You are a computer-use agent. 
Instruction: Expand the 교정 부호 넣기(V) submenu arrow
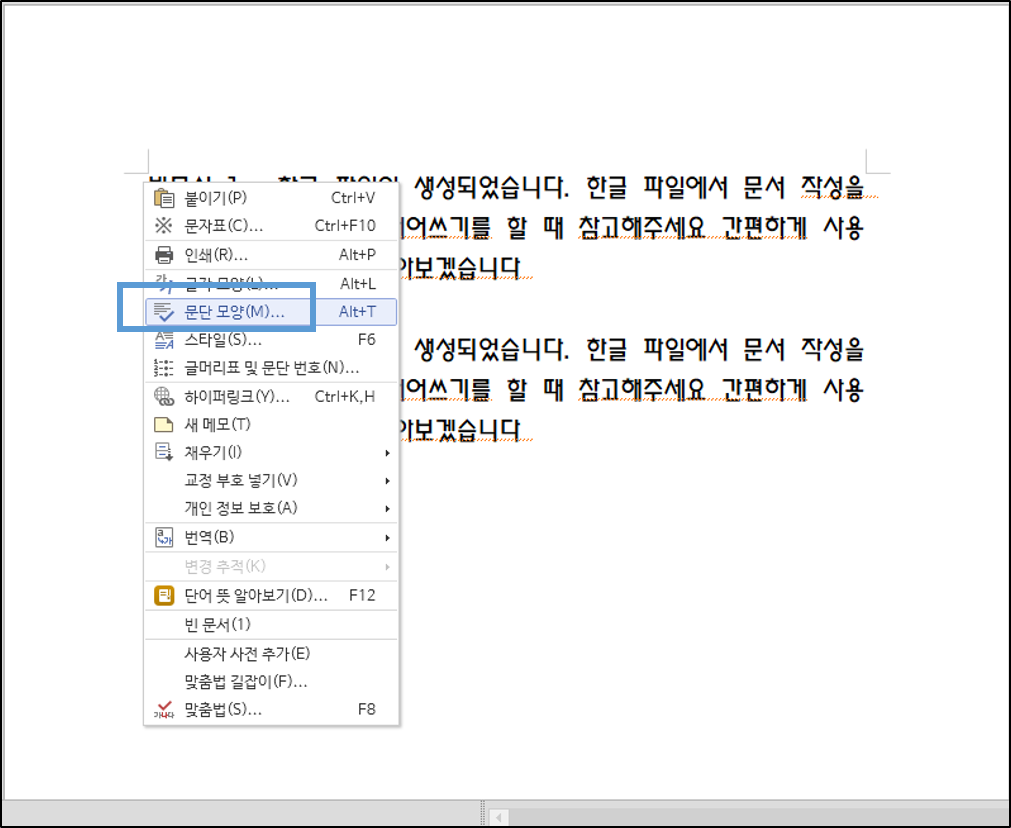(388, 480)
